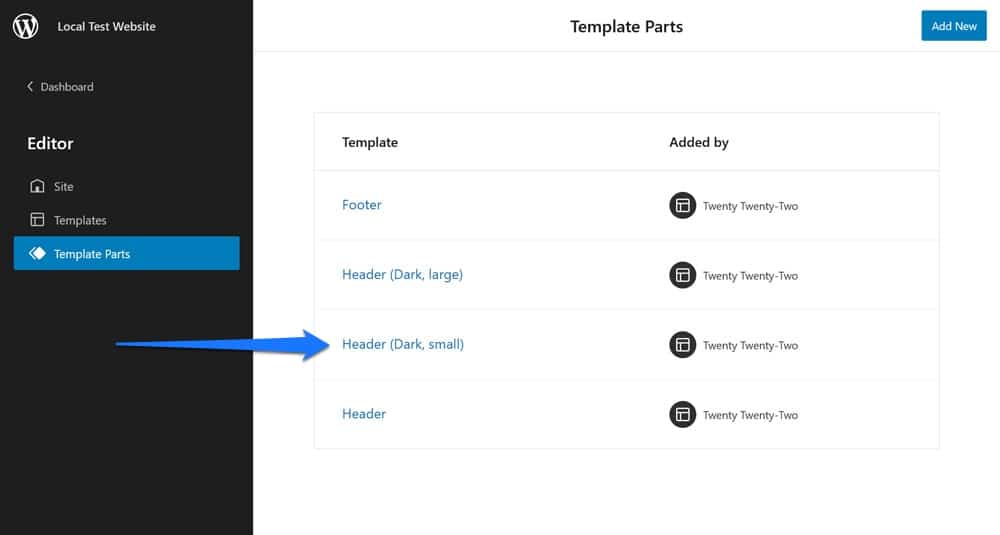Click the Templates layout icon
The width and height of the screenshot is (1000, 535).
pos(37,220)
